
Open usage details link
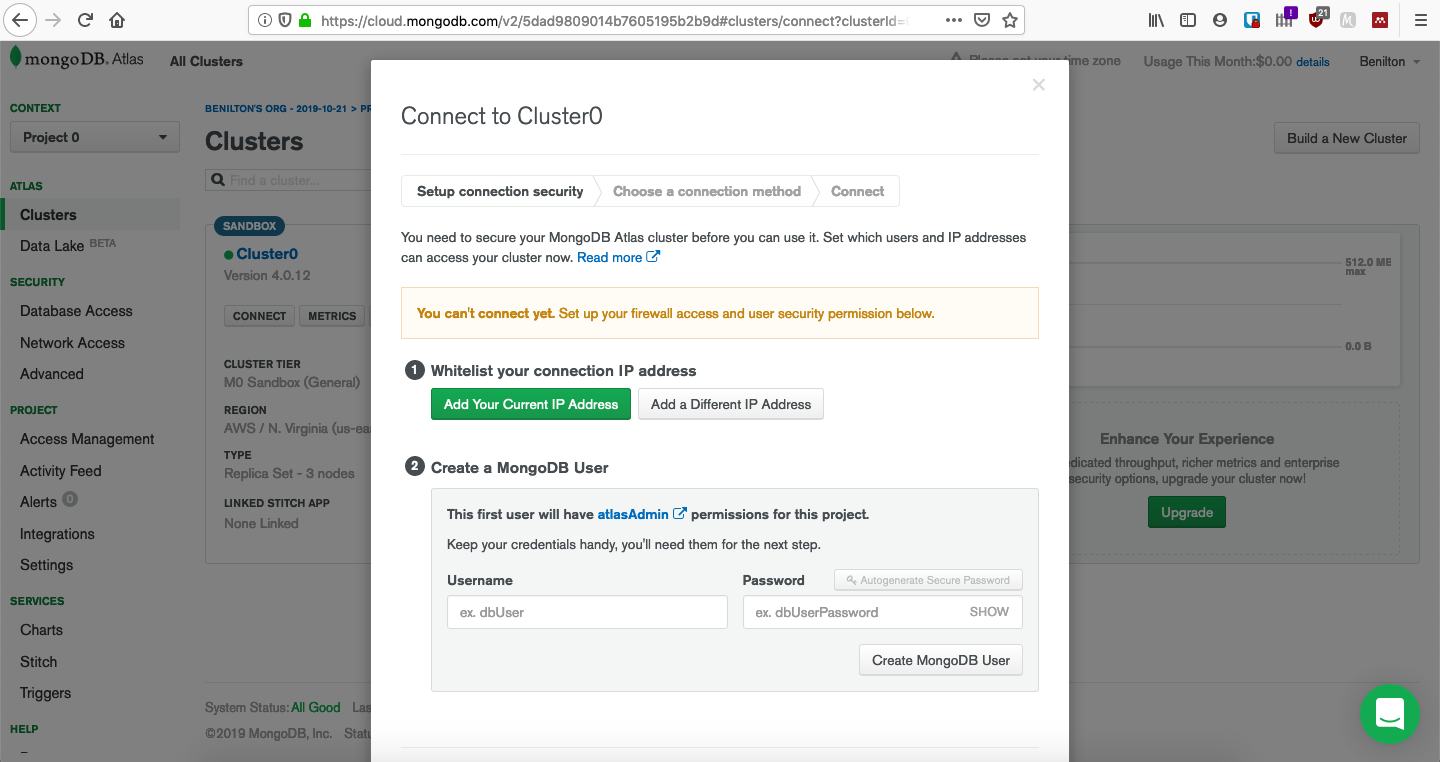point(1313,62)
